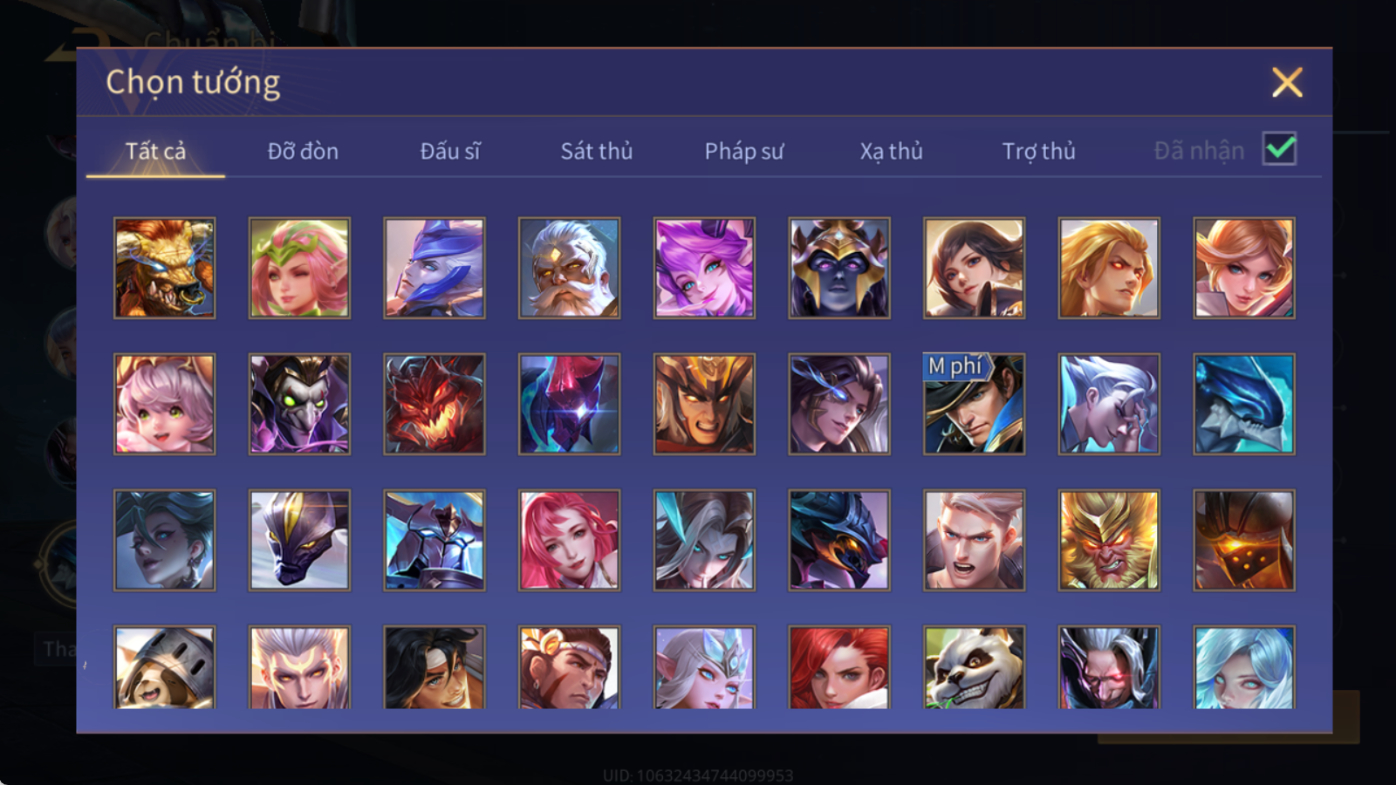Screen dimensions: 1396x785
Task: Select the green-eyed dark jester hero
Action: pyautogui.click(x=299, y=404)
